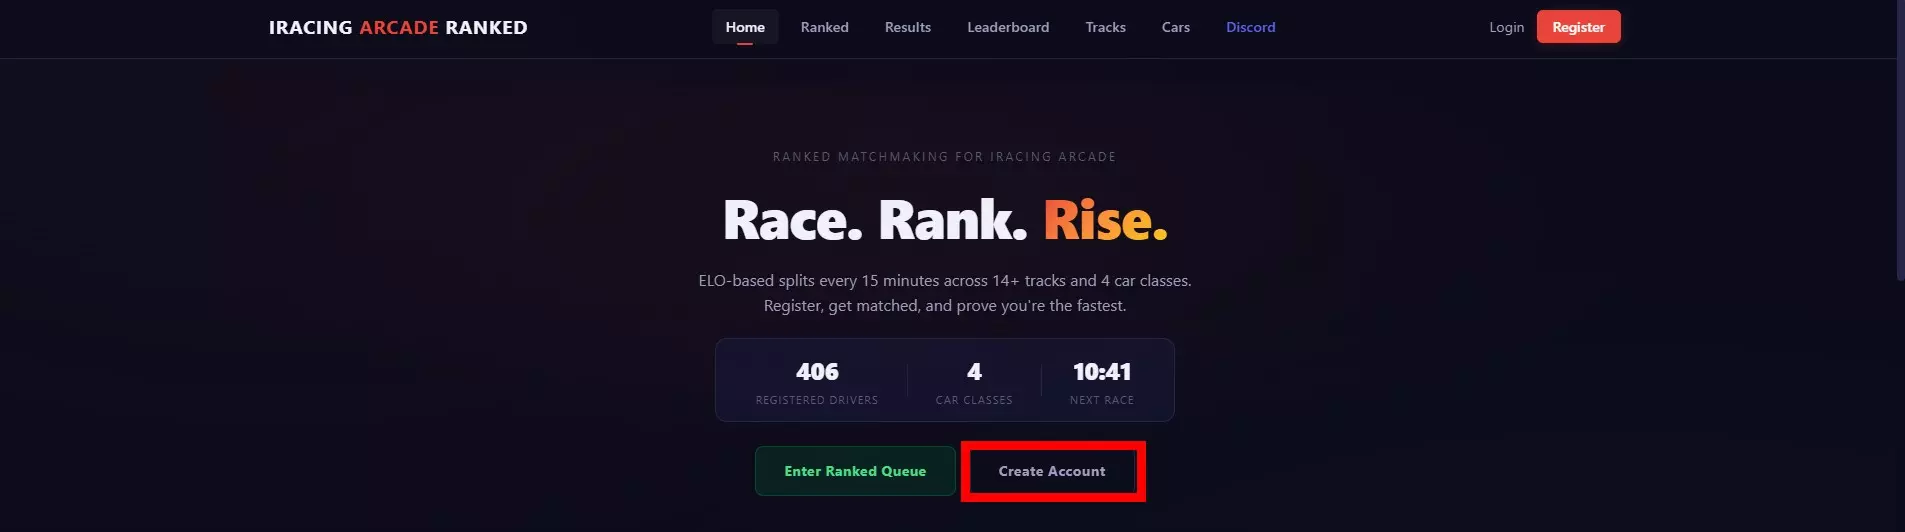Go to the Home tab
Screen dimensions: 1905x532
[745, 27]
